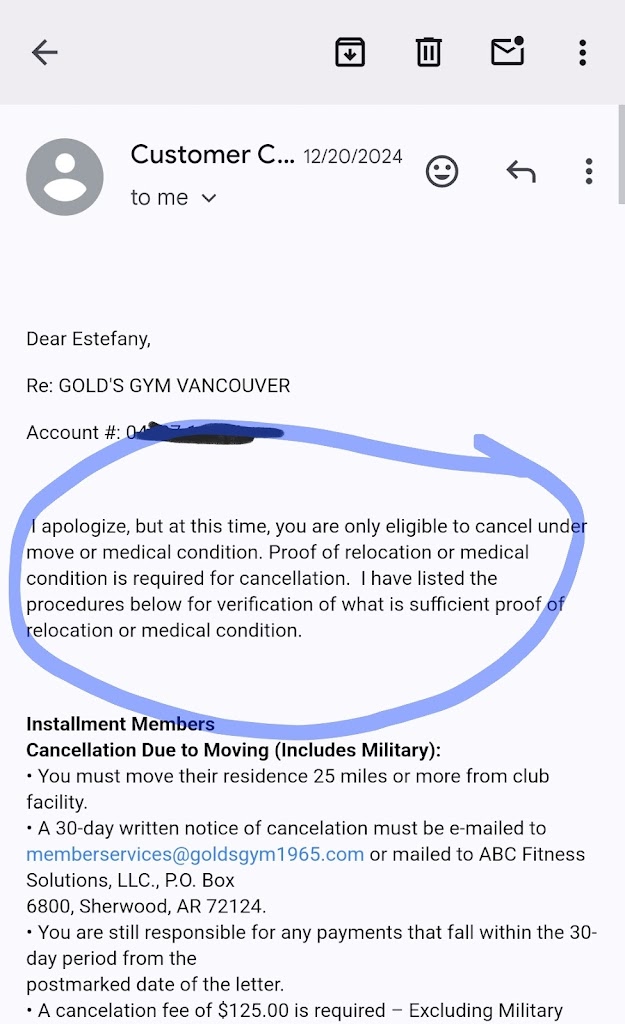Open the top toolbar overflow menu
This screenshot has height=1024, width=625.
click(582, 52)
